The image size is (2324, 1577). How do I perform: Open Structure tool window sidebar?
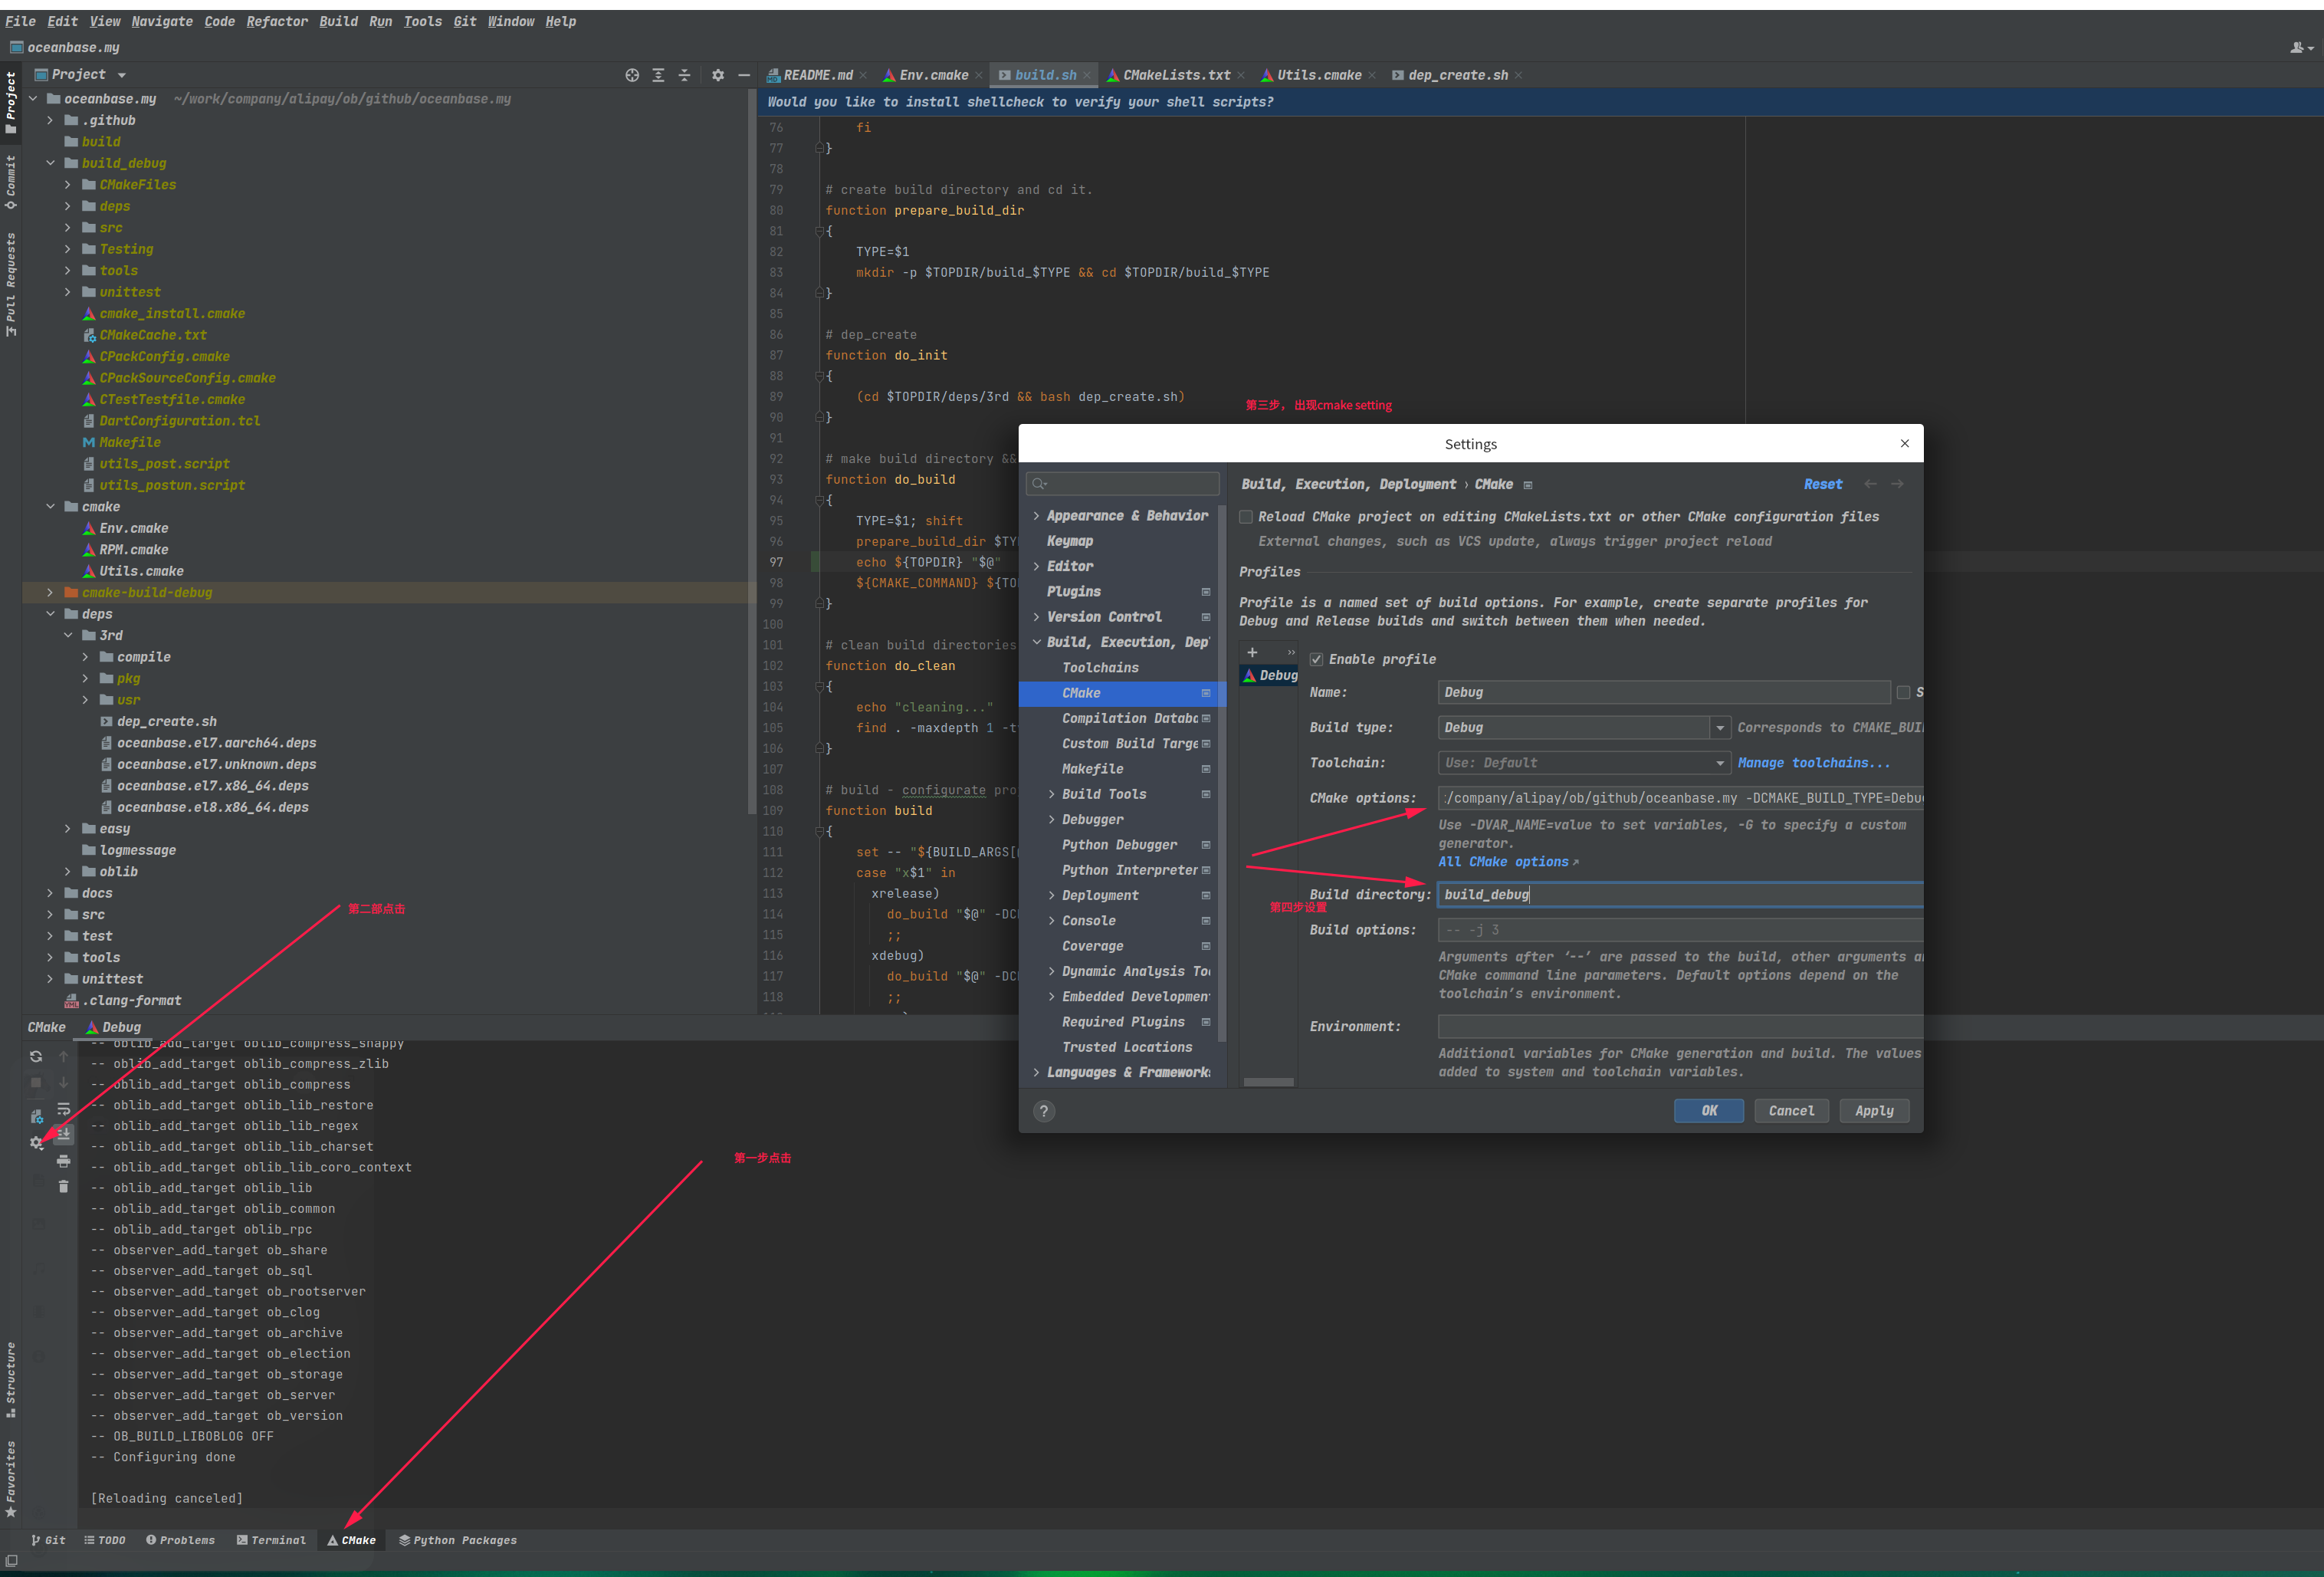pyautogui.click(x=10, y=1380)
